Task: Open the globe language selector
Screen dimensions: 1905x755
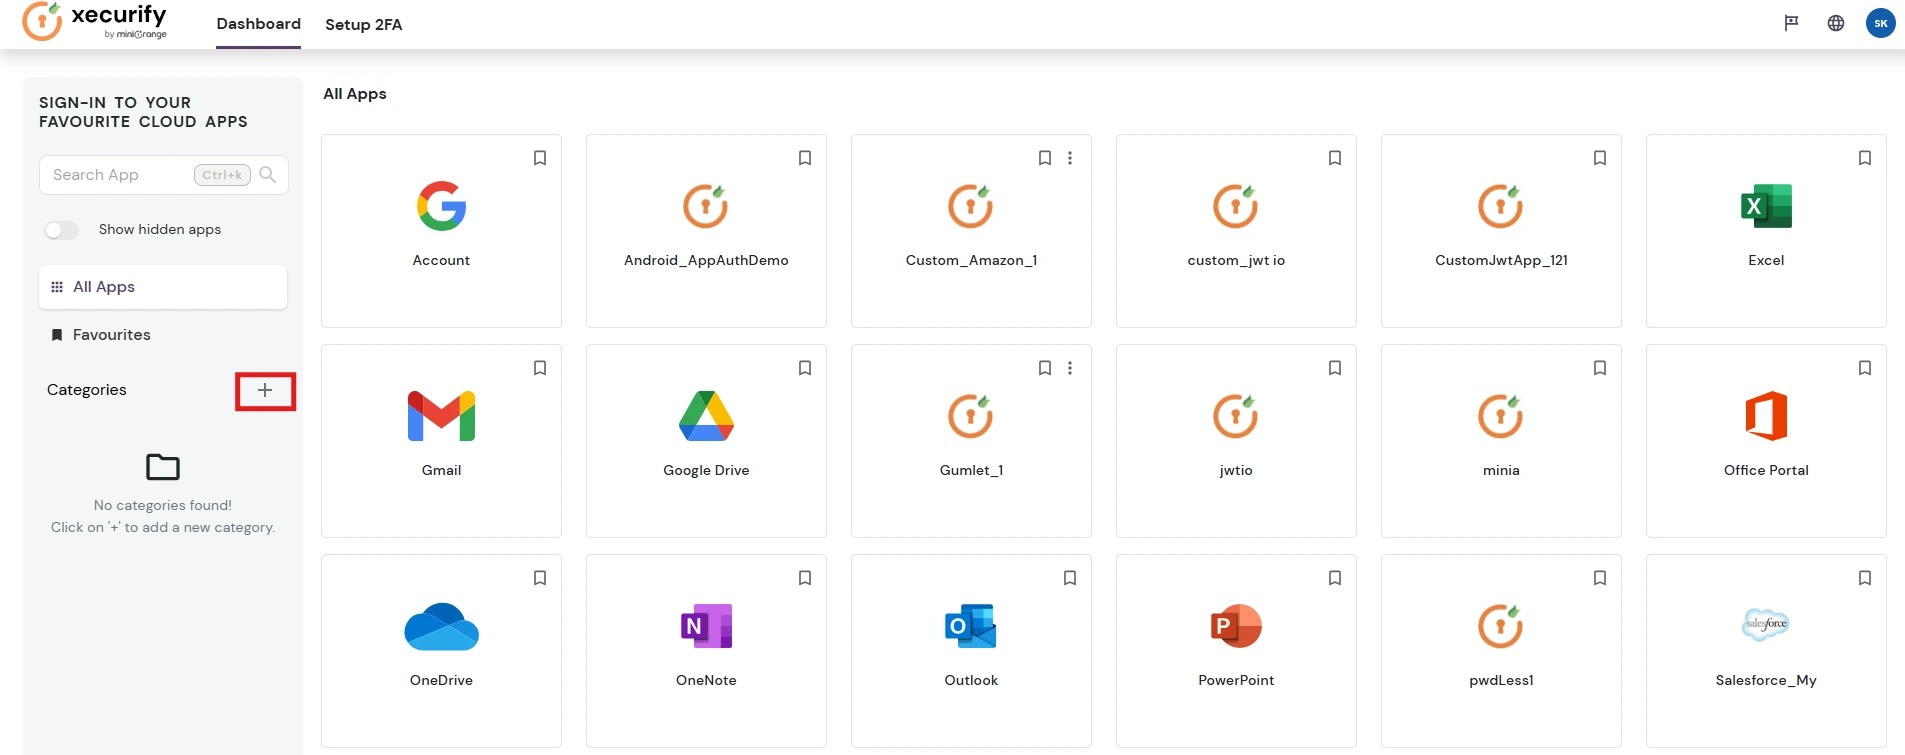Action: point(1836,23)
